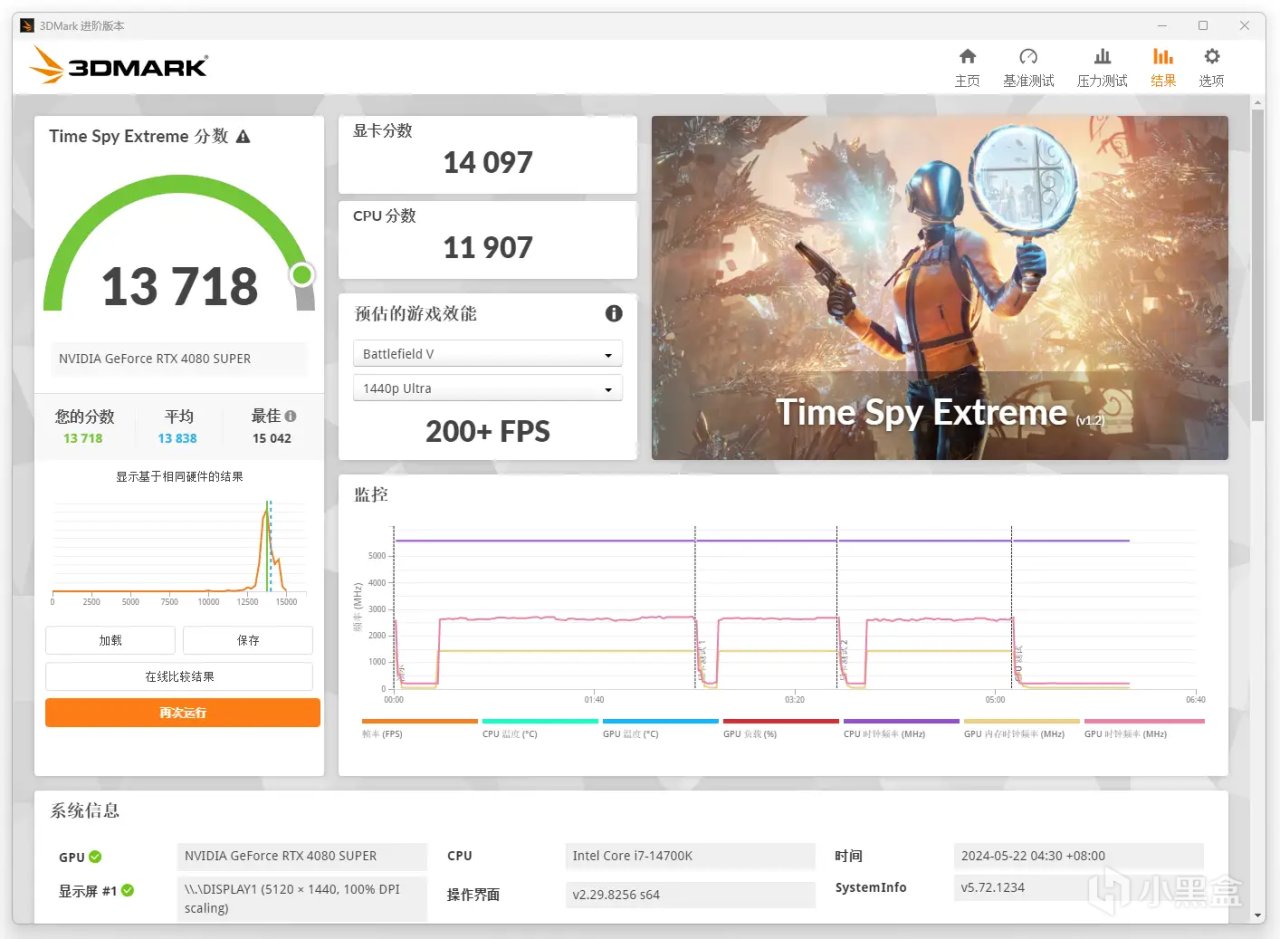1280x939 pixels.
Task: Toggle the GPU 温度 legend swatch
Action: 661,721
